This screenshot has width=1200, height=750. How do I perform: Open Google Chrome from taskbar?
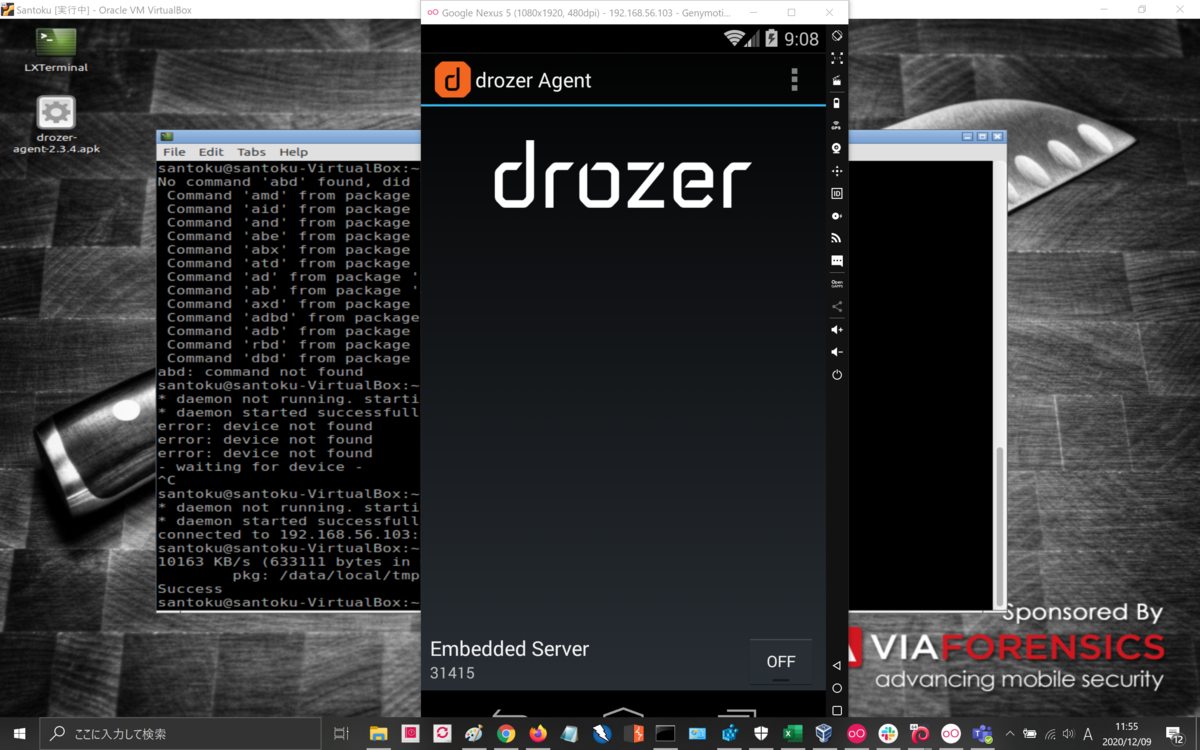pyautogui.click(x=506, y=734)
